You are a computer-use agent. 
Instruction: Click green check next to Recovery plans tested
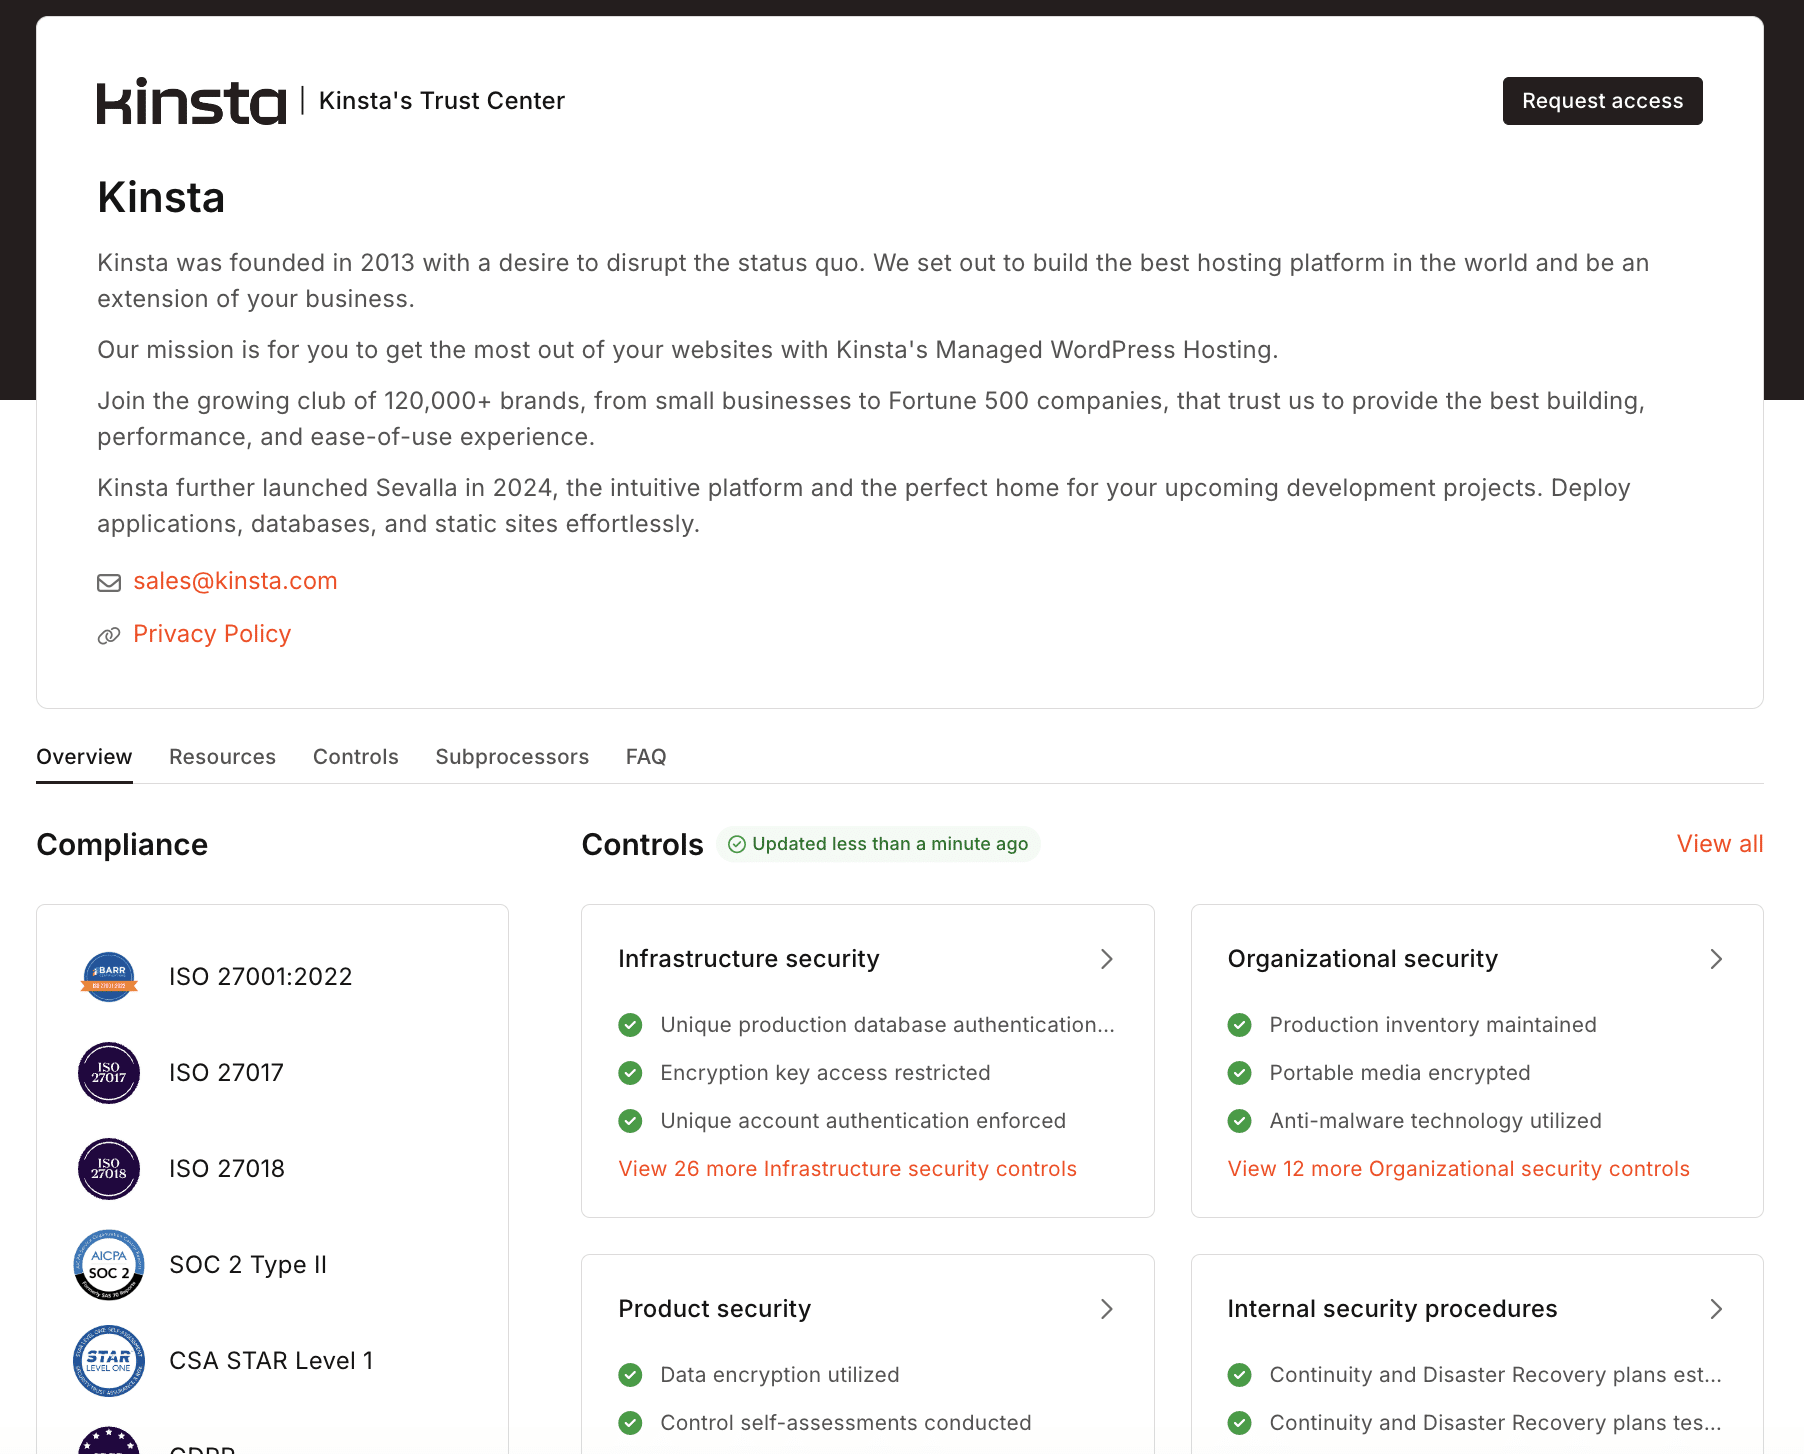pos(1240,1423)
